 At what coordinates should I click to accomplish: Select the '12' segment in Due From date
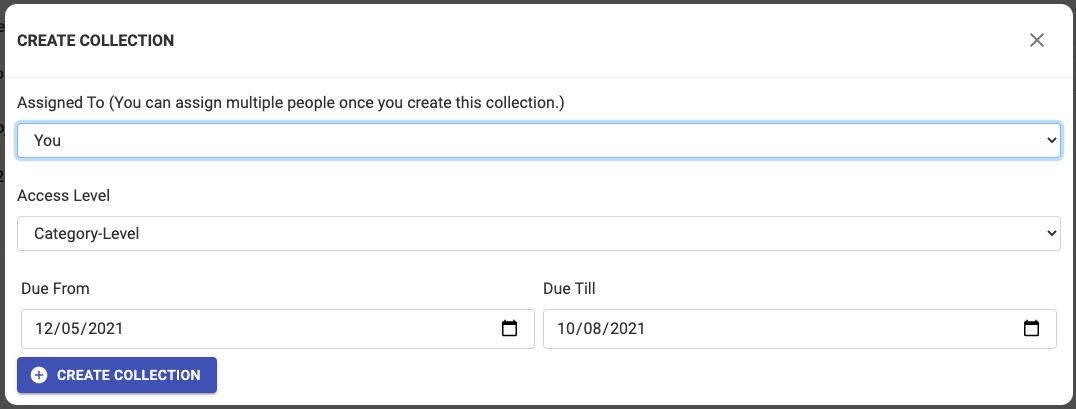44,328
